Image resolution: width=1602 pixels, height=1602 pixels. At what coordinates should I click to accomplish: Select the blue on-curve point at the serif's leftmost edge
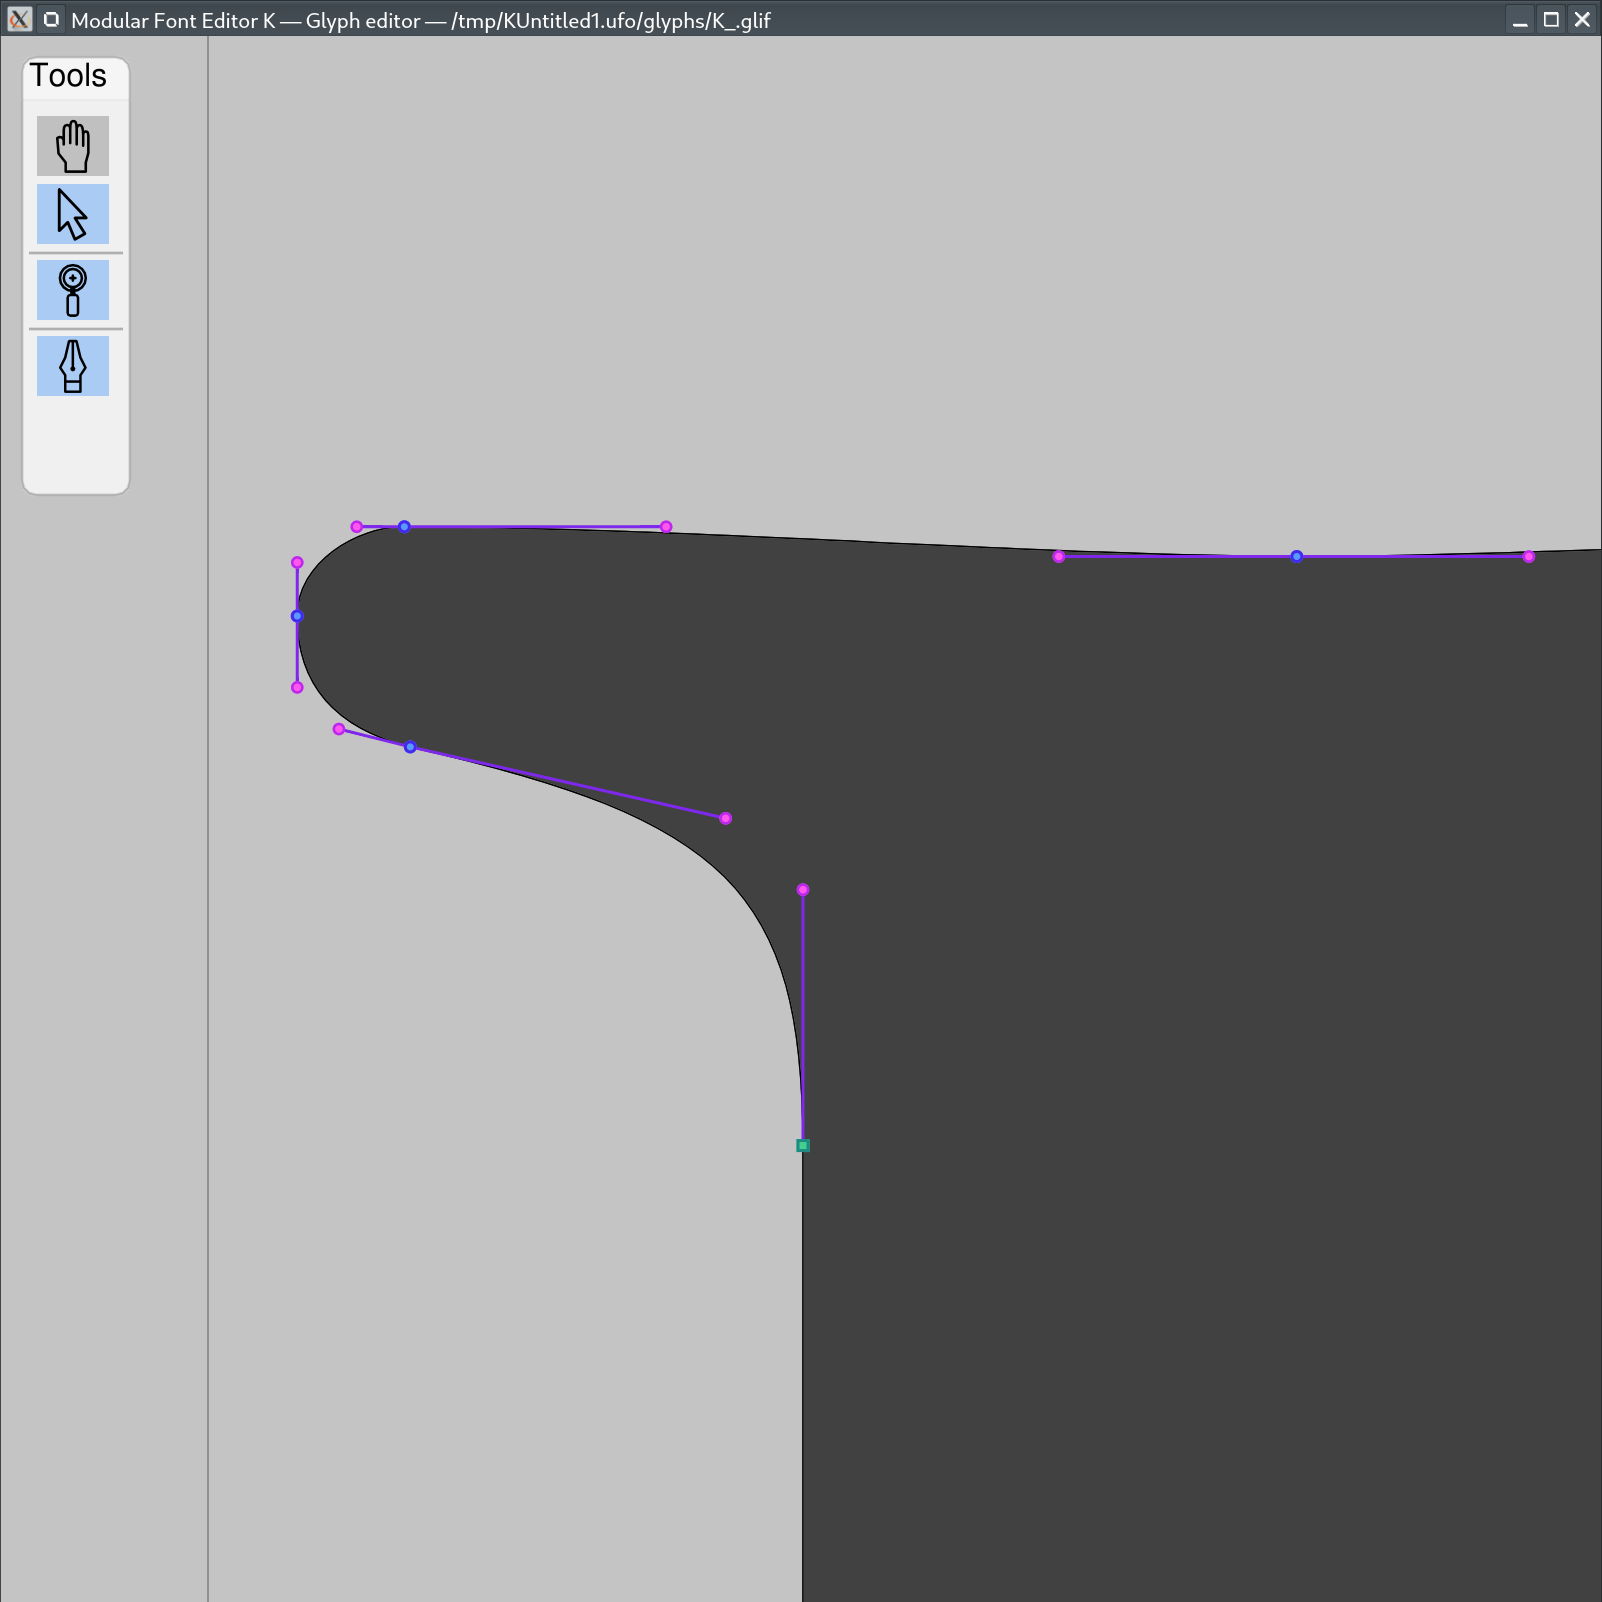coord(297,616)
